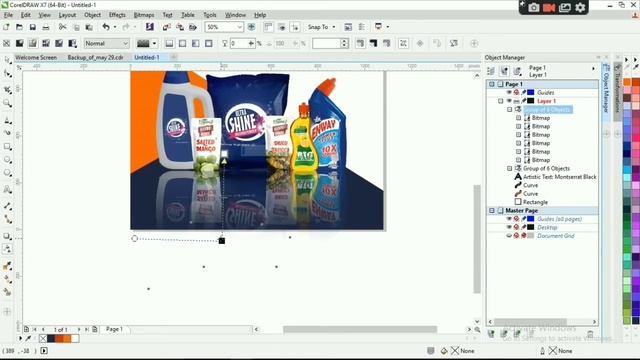Click the screen recorder camera icon
The width and height of the screenshot is (640, 360).
click(x=533, y=7)
